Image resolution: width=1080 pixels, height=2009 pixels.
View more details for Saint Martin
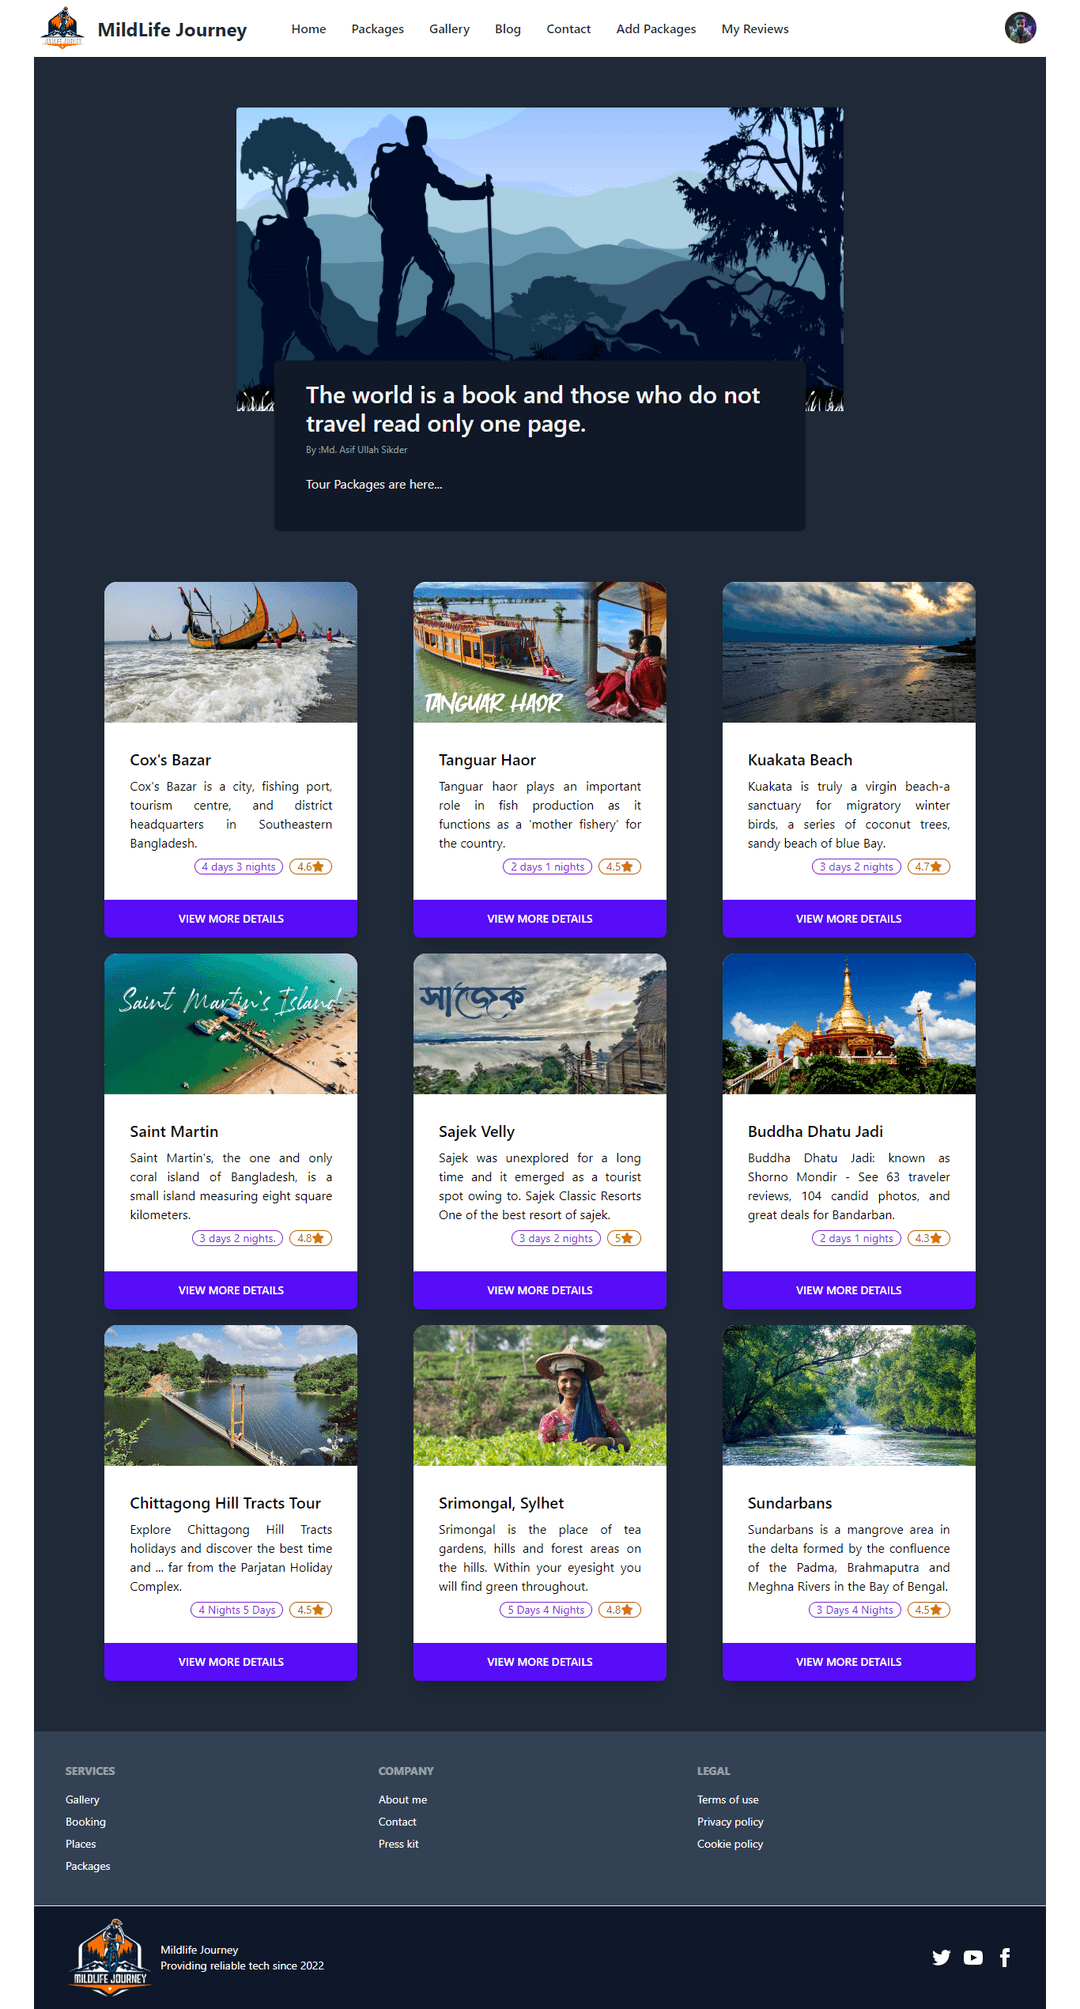point(231,1290)
